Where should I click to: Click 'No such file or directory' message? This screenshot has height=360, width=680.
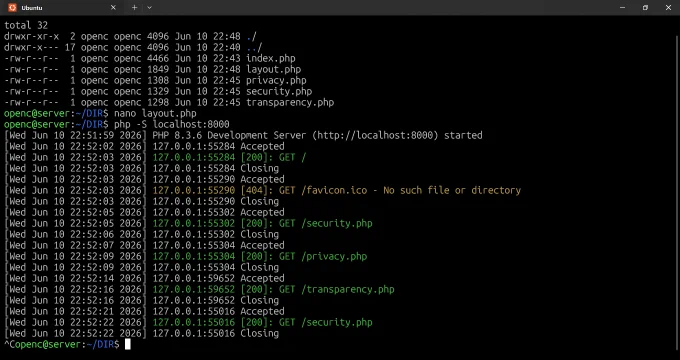452,190
